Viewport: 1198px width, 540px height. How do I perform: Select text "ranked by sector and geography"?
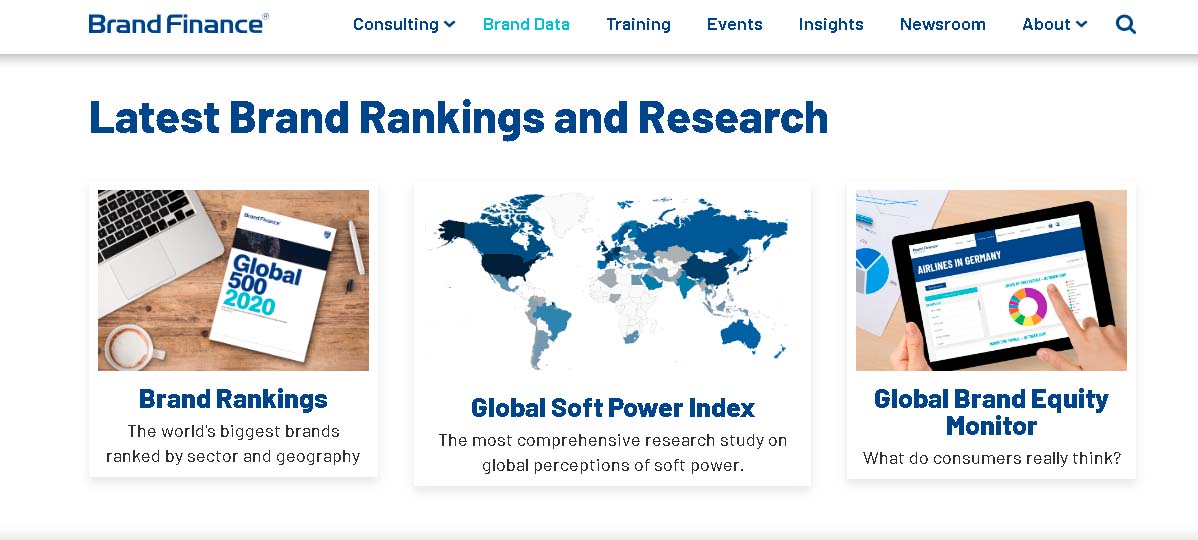tap(233, 457)
